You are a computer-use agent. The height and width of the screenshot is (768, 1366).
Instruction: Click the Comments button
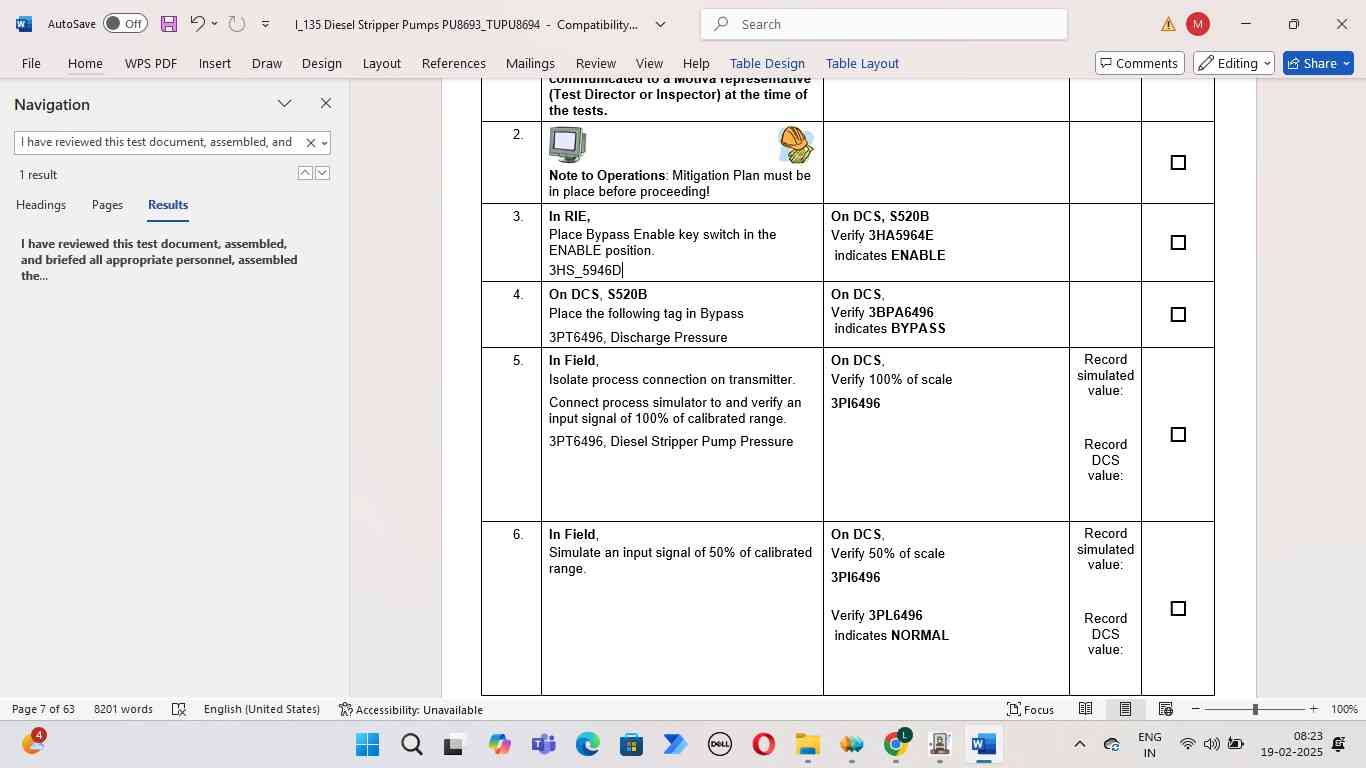click(1140, 63)
